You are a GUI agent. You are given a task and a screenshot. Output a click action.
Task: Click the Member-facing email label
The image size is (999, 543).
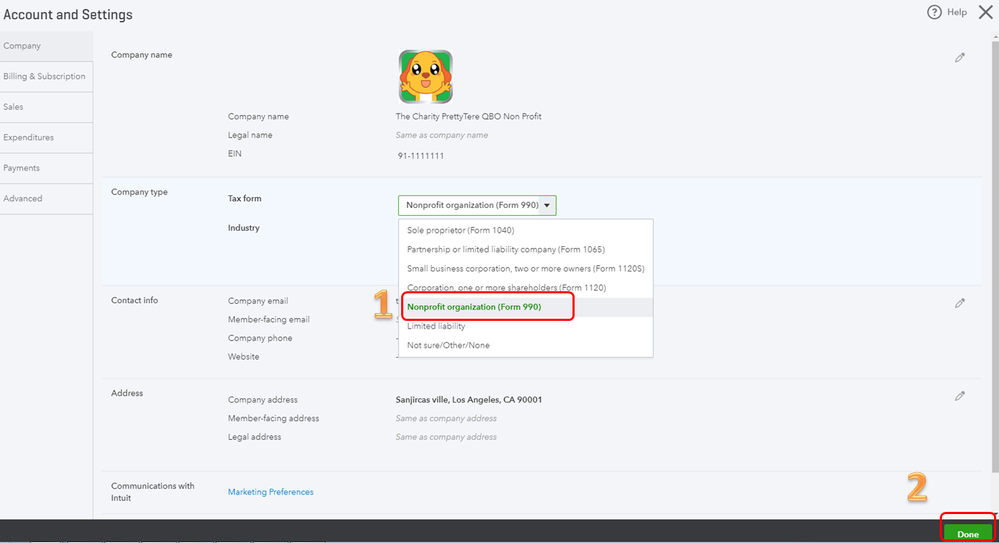point(268,319)
